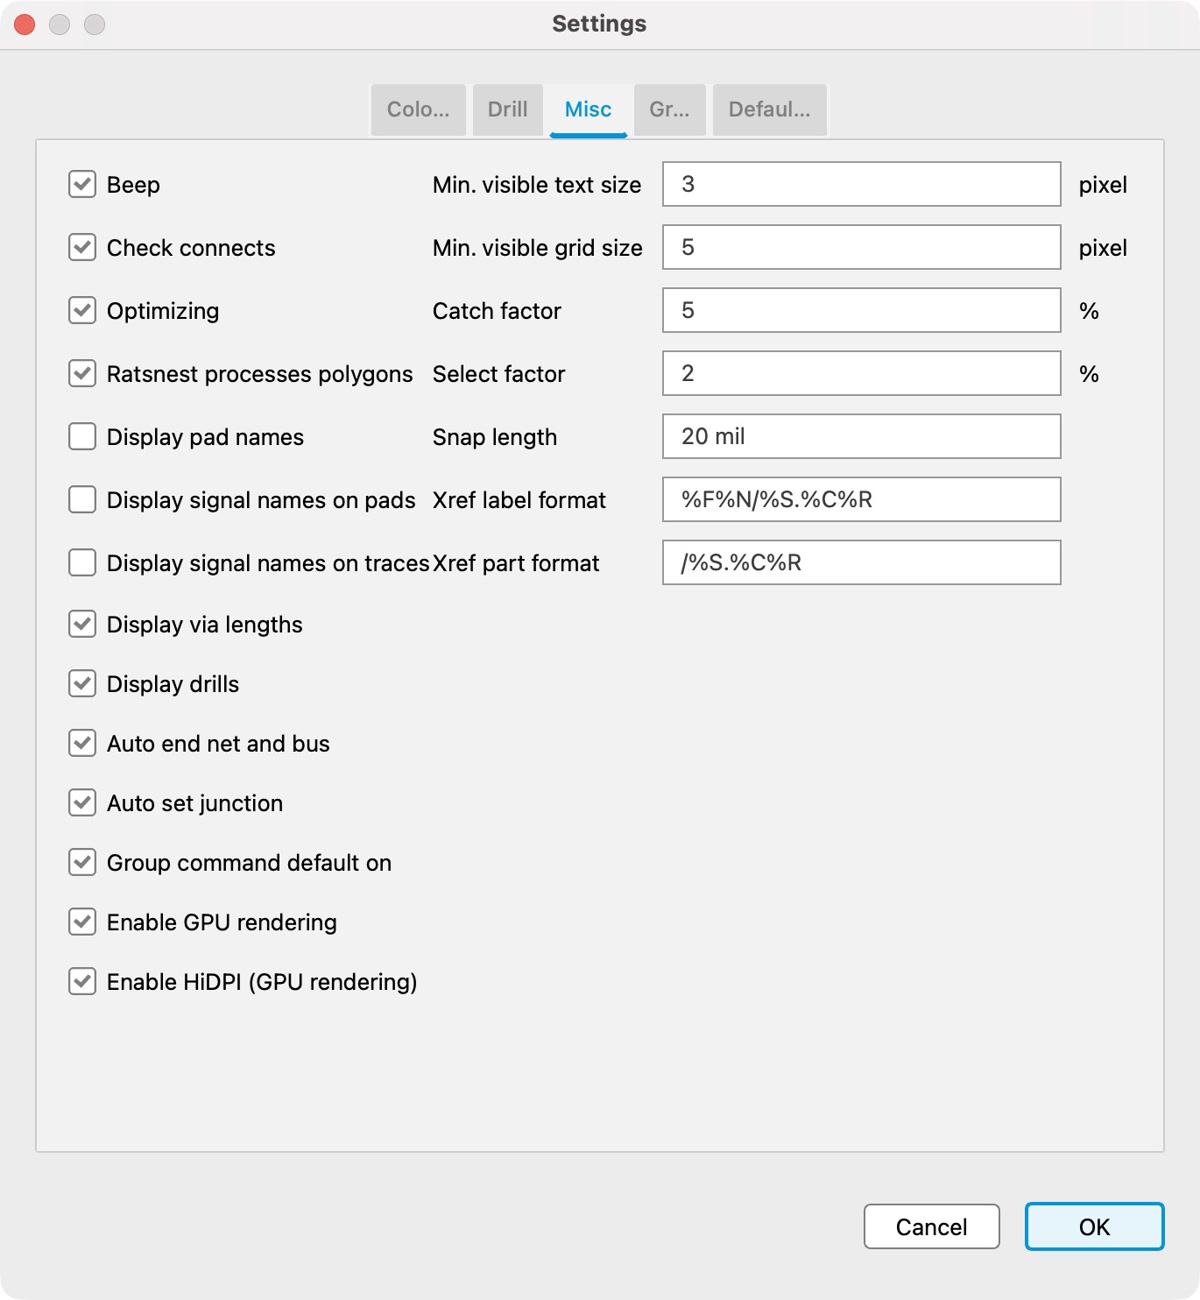Edit the Catch factor value field
This screenshot has width=1200, height=1300.
[x=861, y=310]
